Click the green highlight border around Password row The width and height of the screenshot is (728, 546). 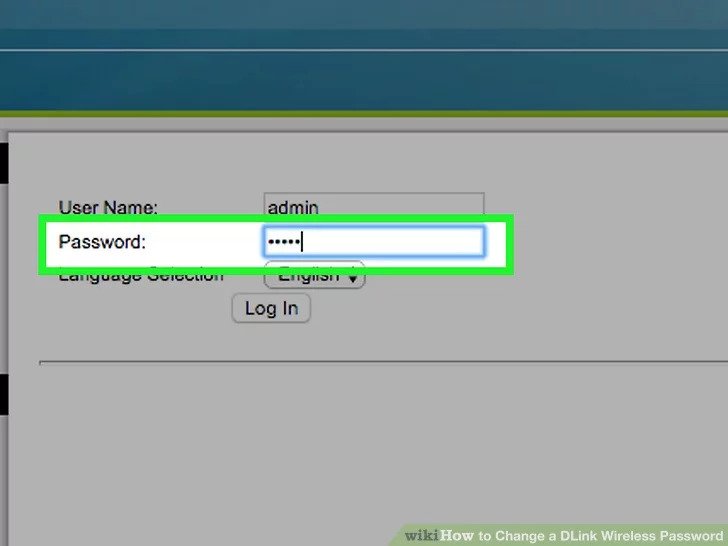click(276, 219)
